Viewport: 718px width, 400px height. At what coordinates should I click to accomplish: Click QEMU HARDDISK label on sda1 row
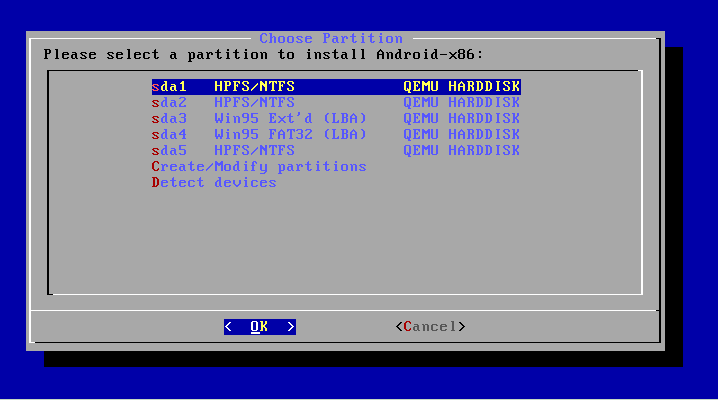461,87
